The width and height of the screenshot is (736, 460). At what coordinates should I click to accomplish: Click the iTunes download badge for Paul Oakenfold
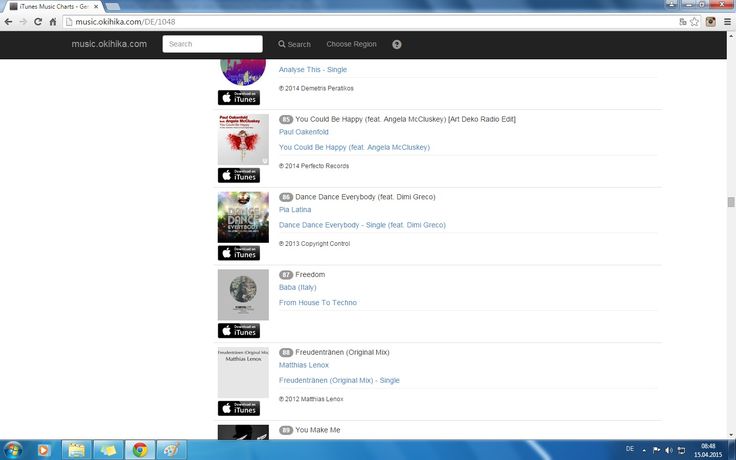238,175
